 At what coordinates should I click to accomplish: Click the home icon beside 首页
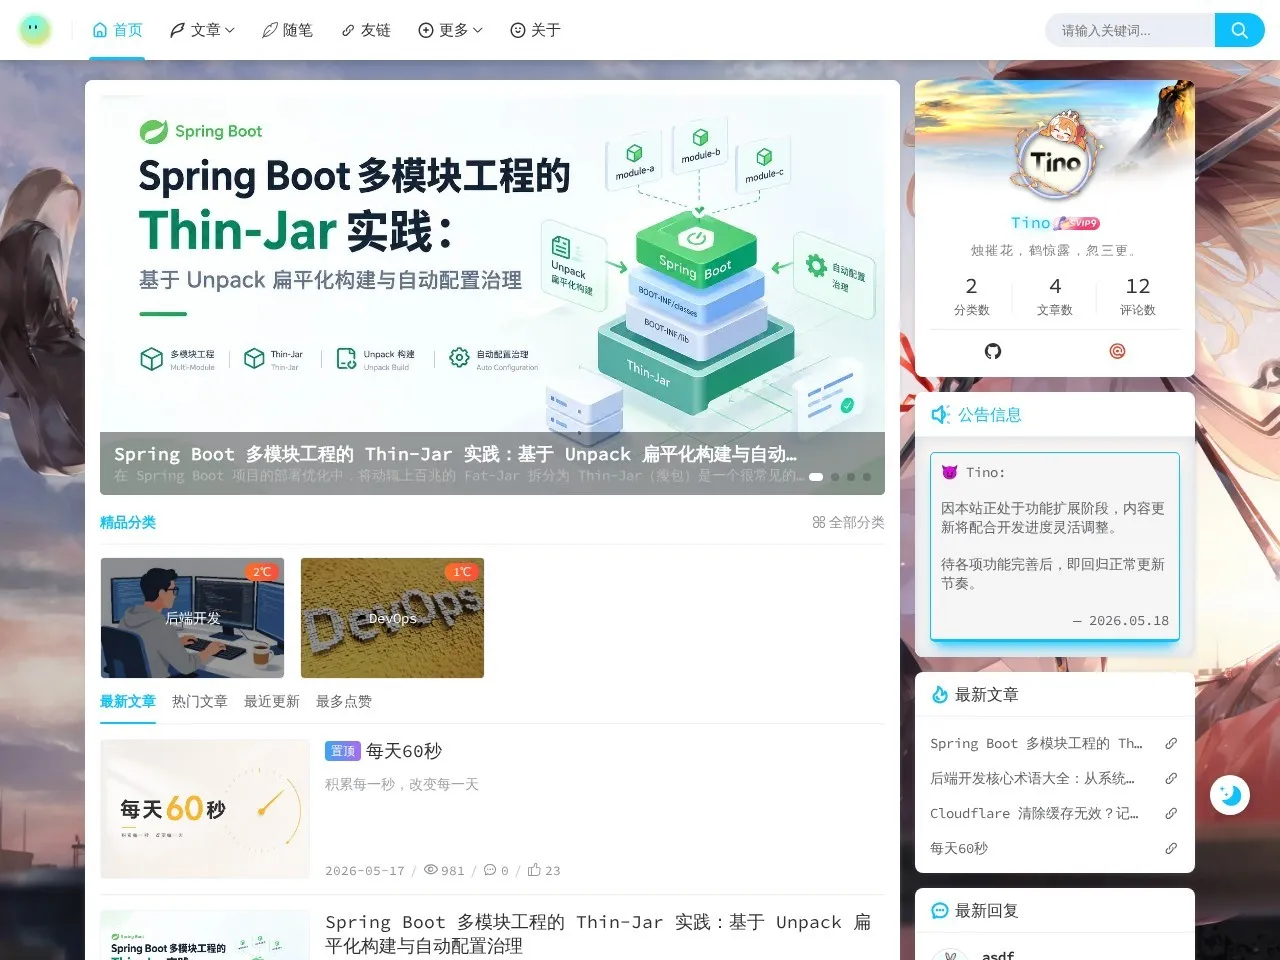pyautogui.click(x=100, y=30)
